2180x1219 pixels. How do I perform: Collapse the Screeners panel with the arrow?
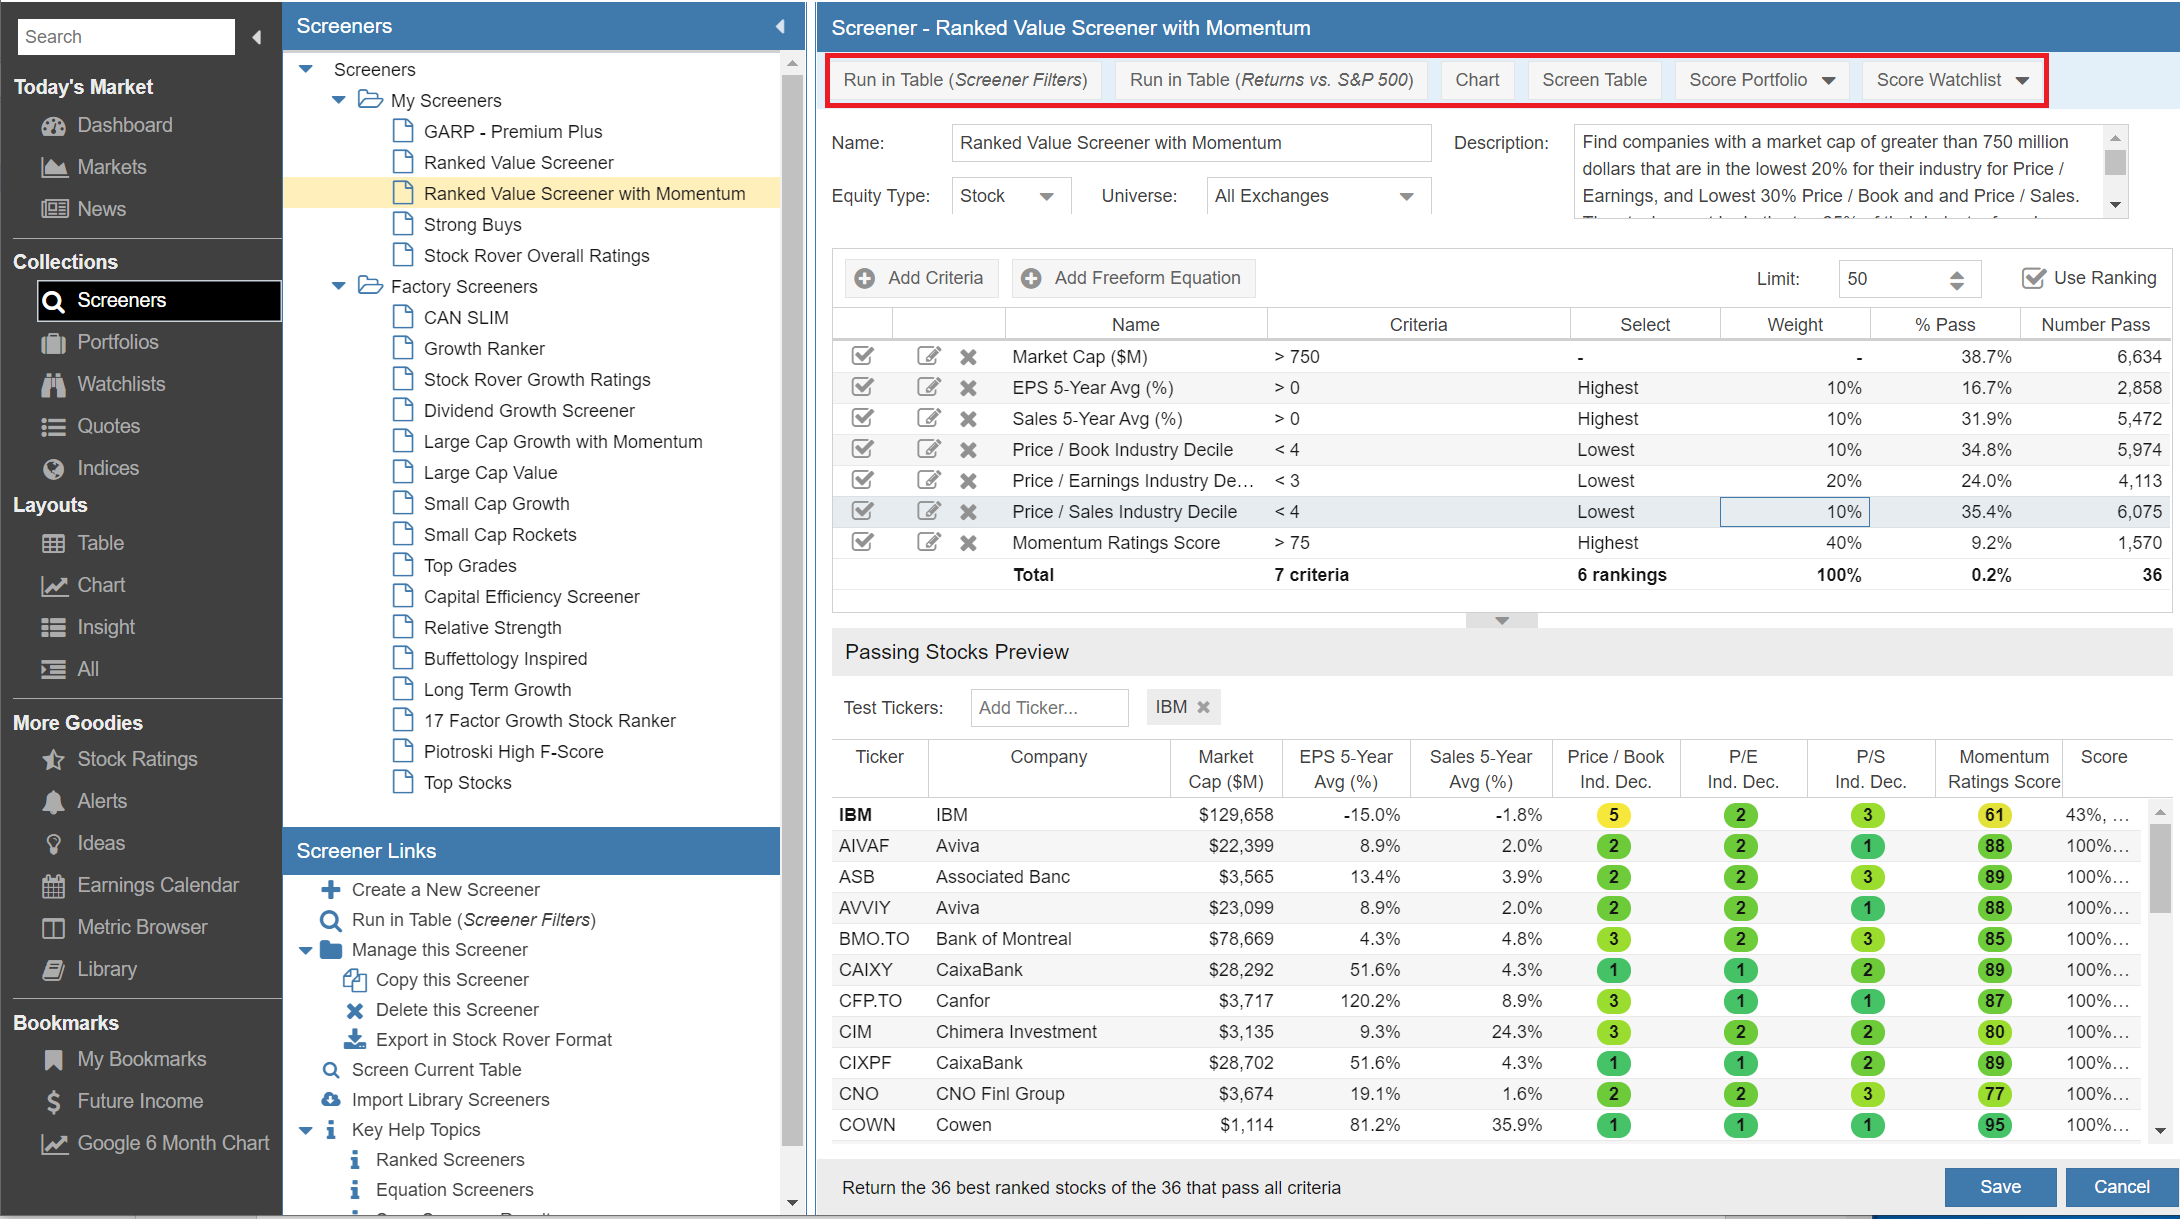point(780,26)
